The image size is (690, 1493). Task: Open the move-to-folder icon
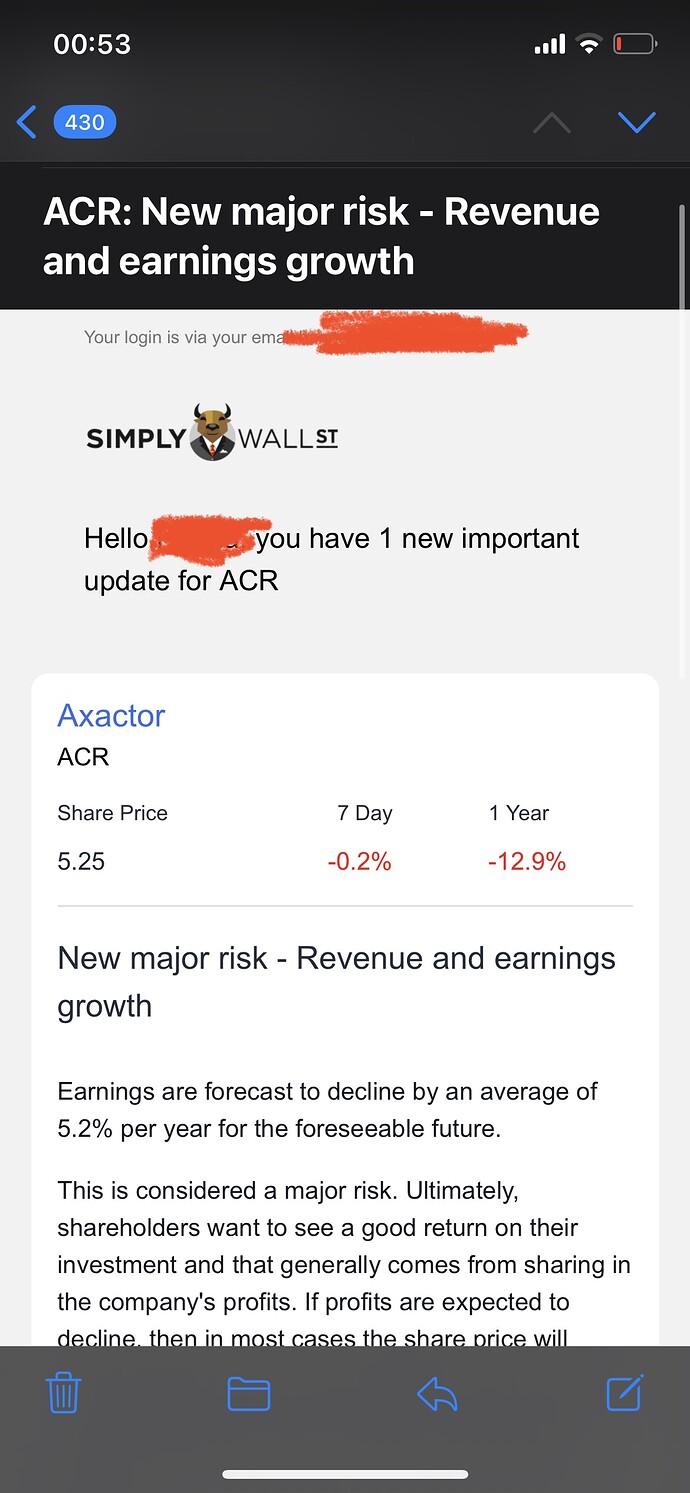[249, 1393]
